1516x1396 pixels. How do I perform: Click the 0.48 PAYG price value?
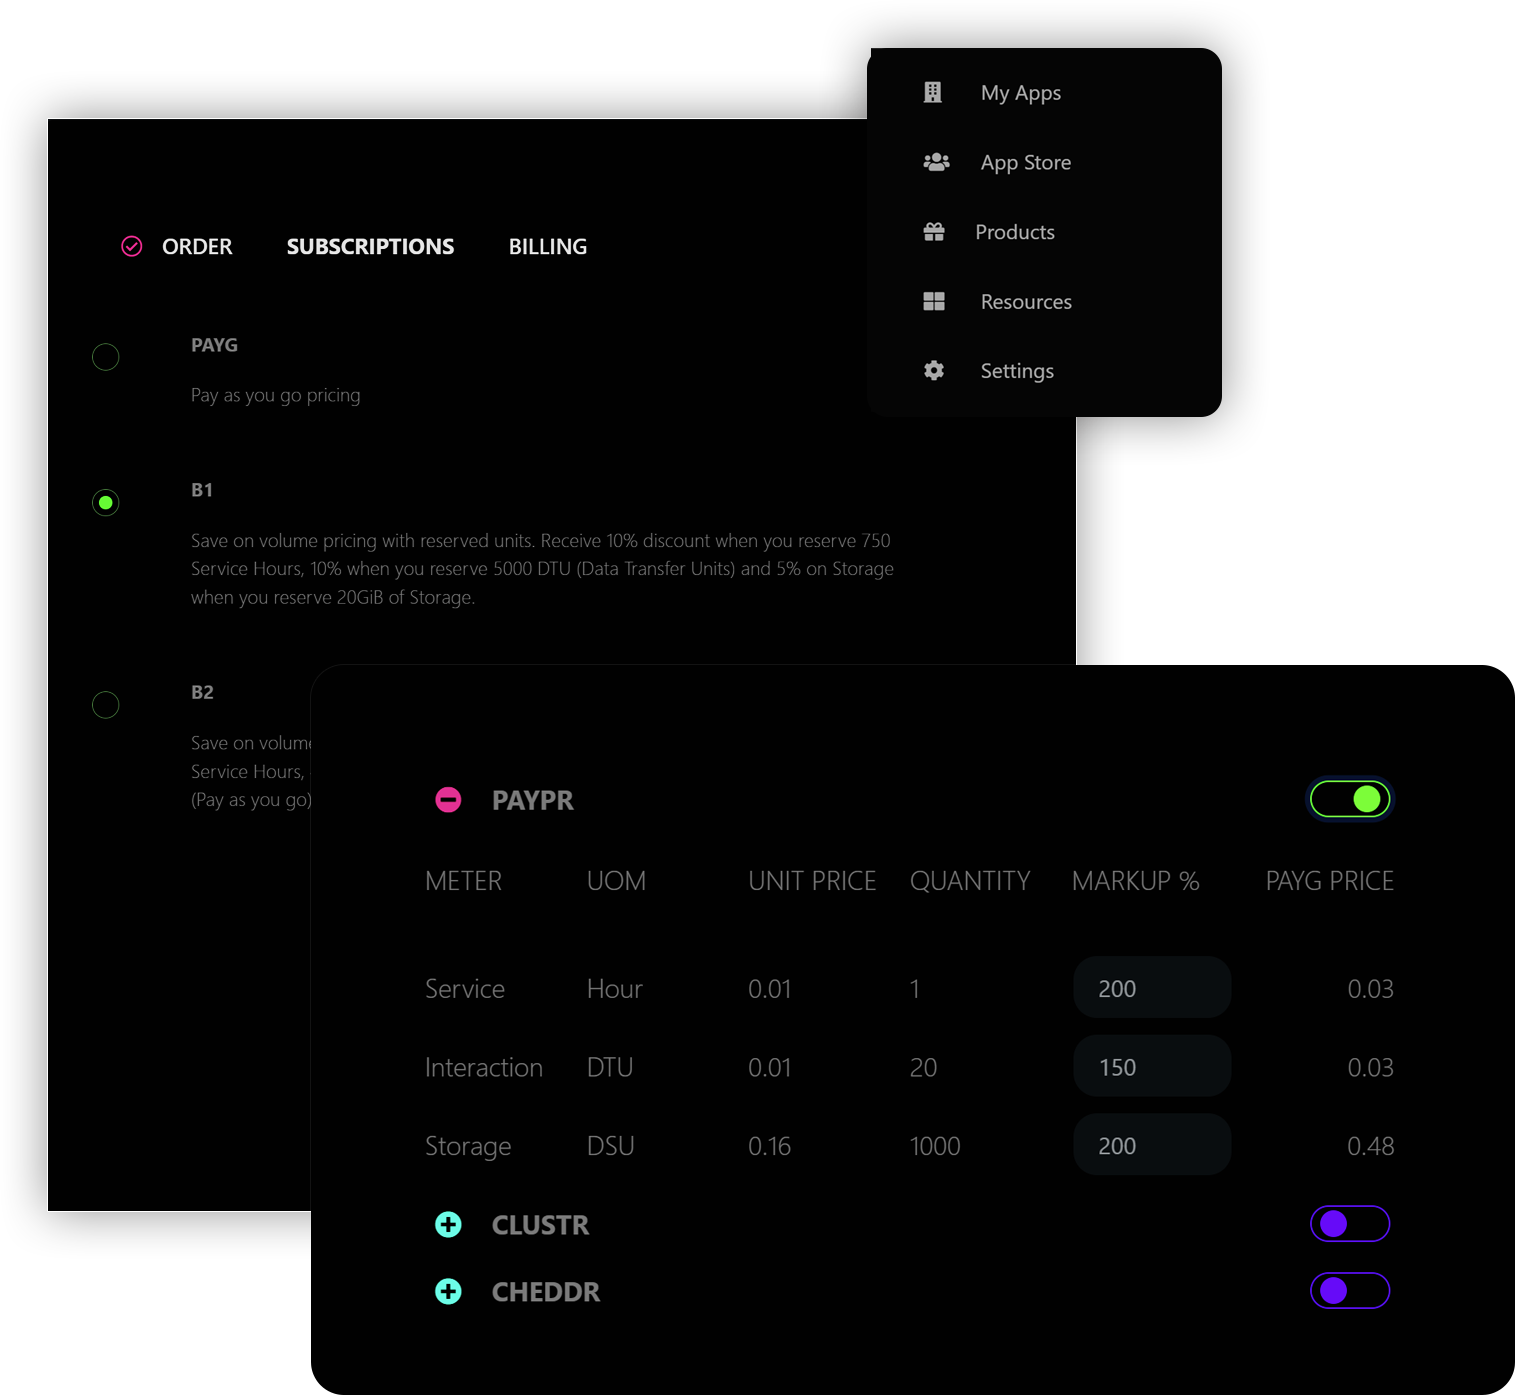tap(1371, 1146)
